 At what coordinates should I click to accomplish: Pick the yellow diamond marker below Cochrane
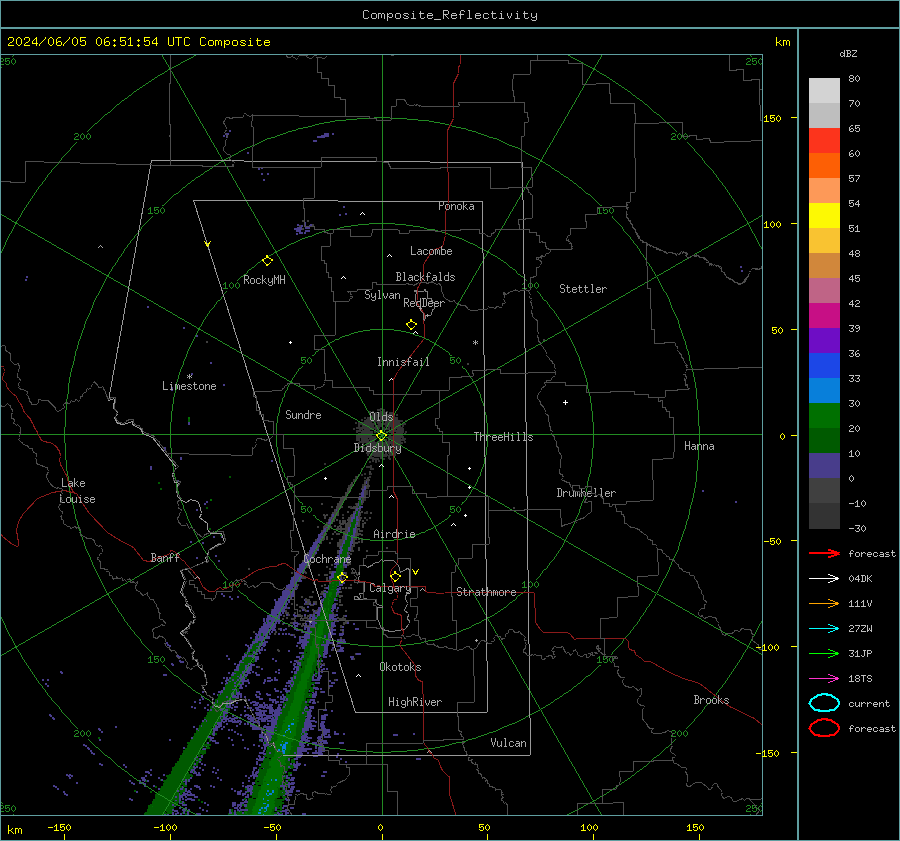click(342, 577)
